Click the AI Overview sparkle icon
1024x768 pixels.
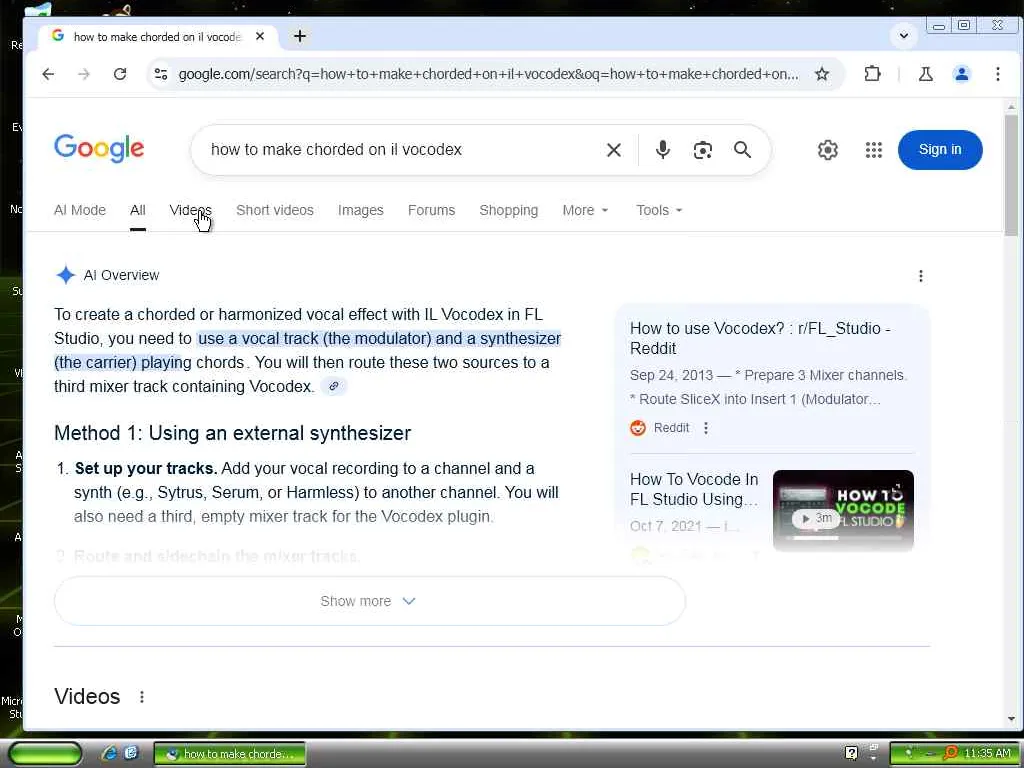click(65, 275)
